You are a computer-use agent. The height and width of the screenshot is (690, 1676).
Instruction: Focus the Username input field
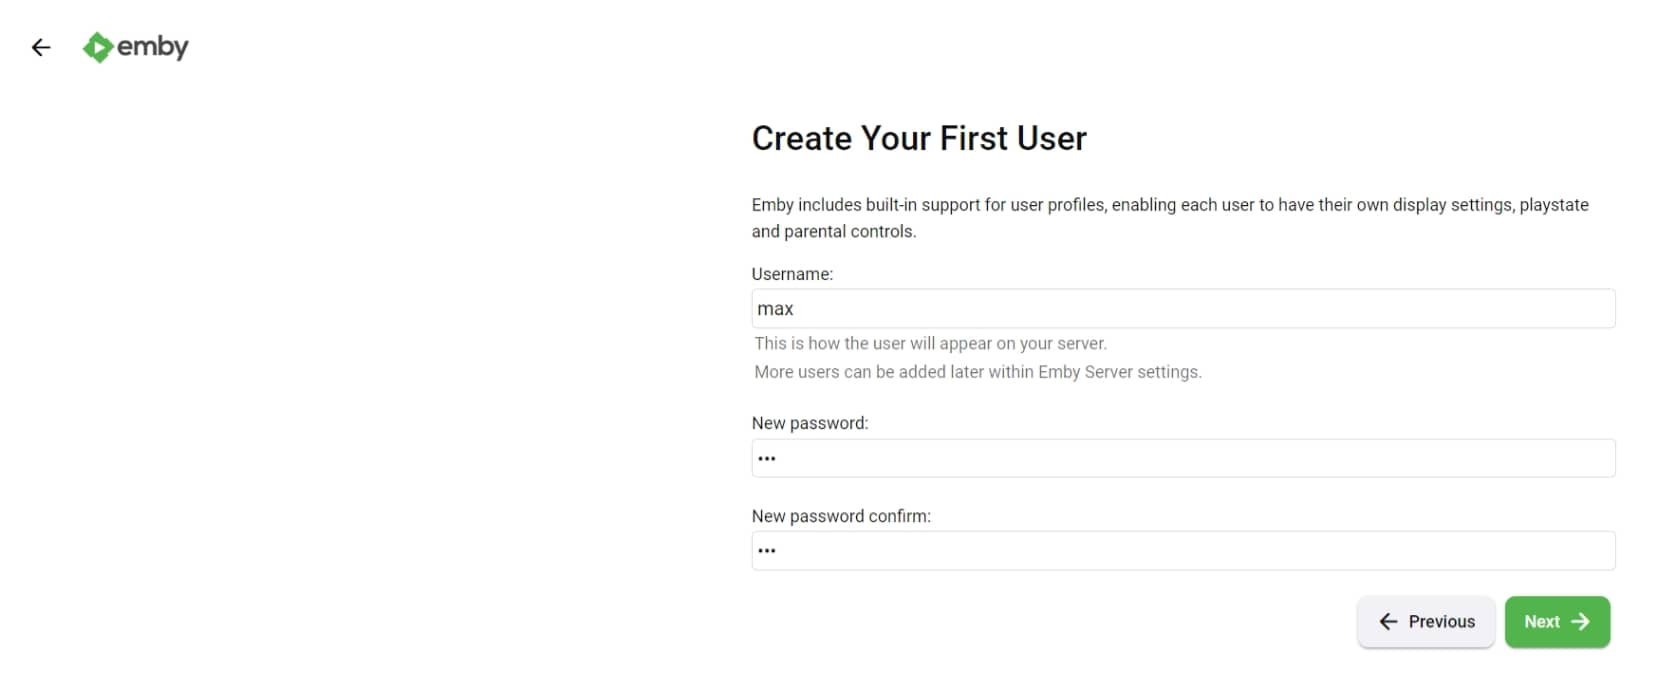1182,309
